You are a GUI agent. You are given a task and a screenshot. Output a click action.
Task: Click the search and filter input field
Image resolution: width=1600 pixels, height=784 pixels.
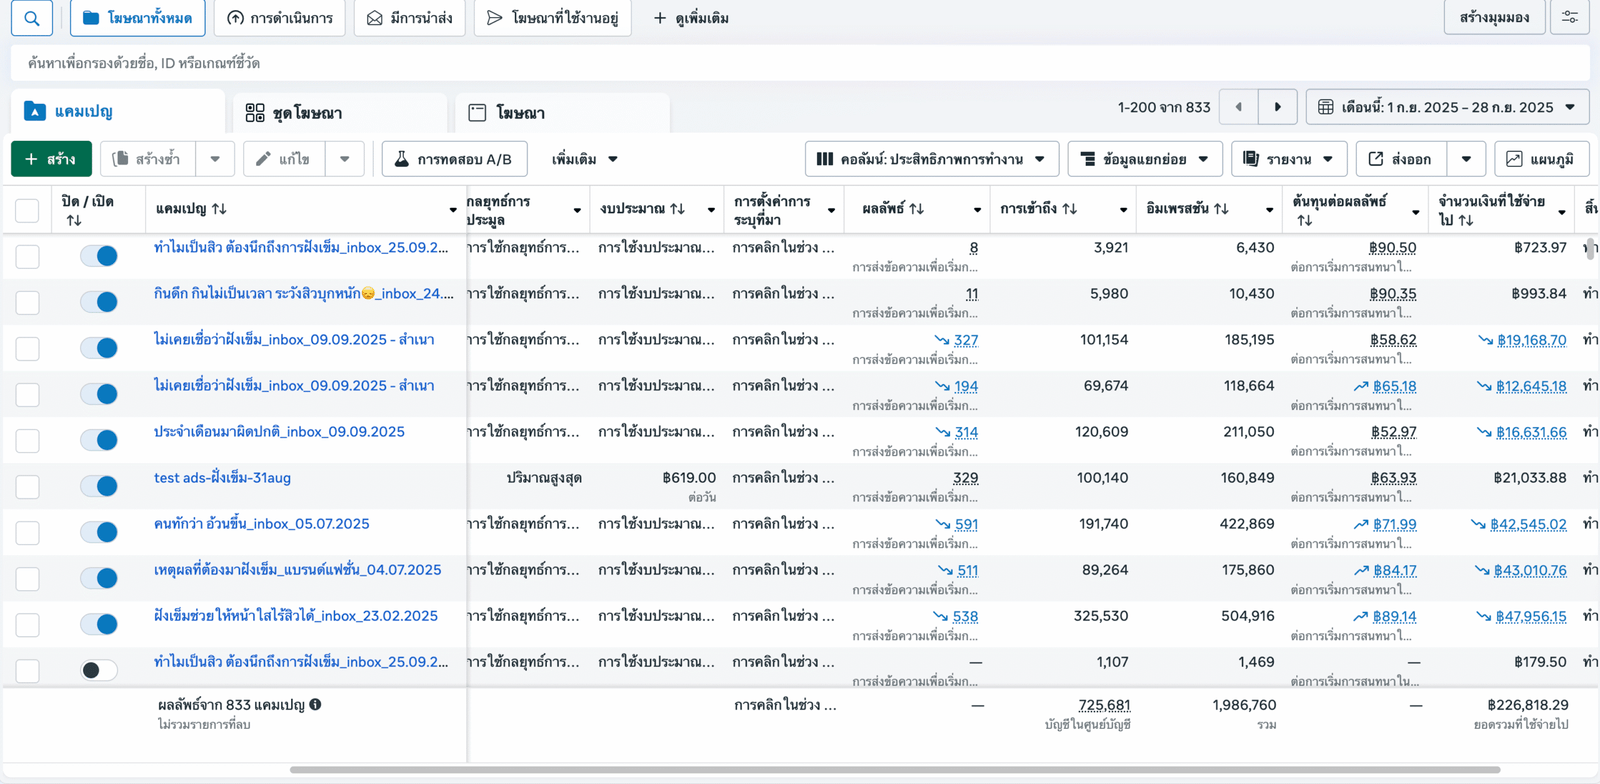tap(800, 63)
